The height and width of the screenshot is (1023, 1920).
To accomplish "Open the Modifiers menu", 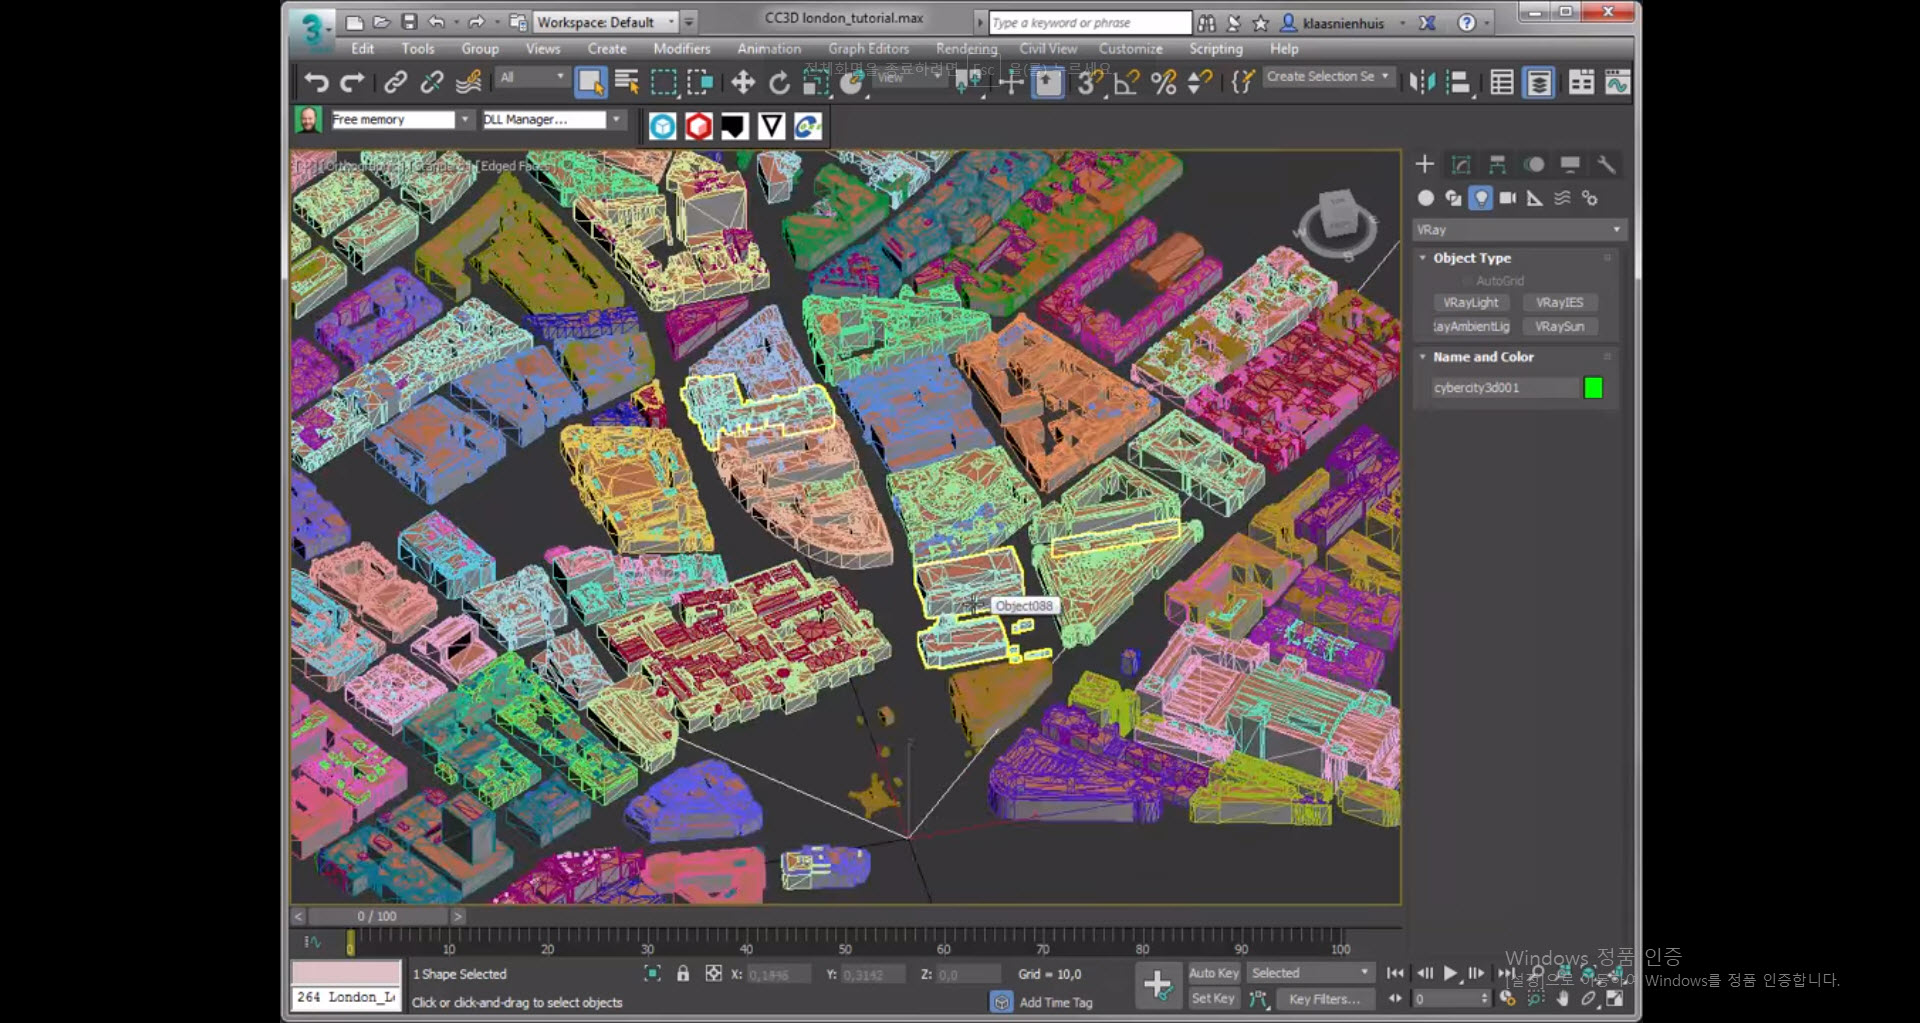I will (x=681, y=49).
